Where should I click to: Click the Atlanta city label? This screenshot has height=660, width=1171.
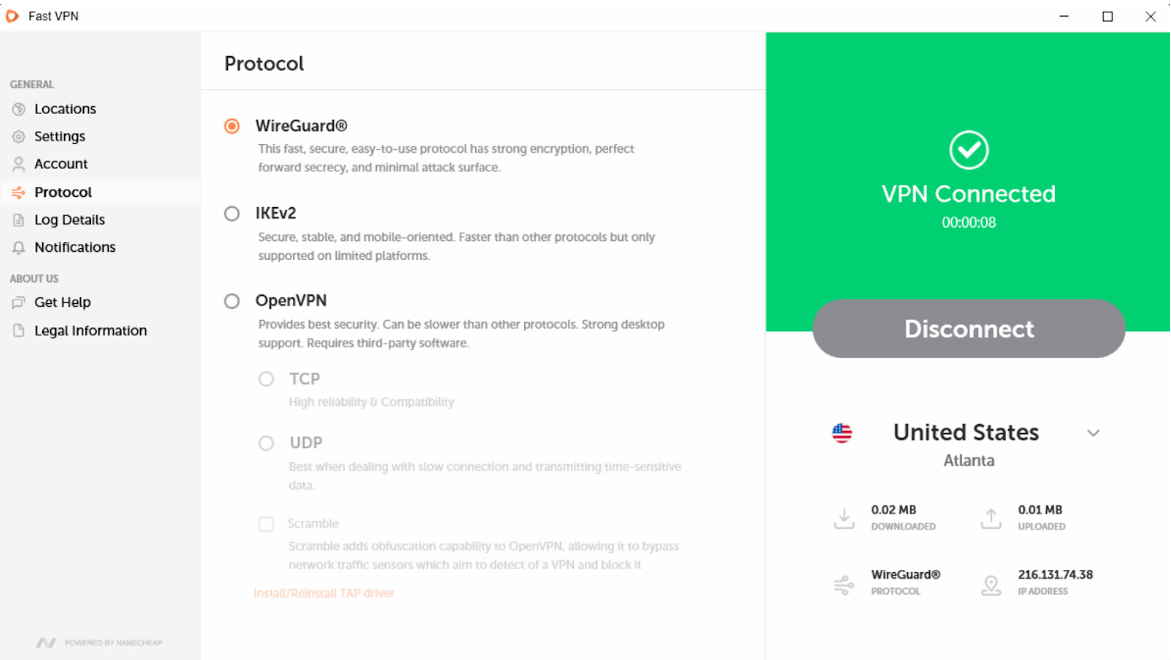click(x=967, y=461)
